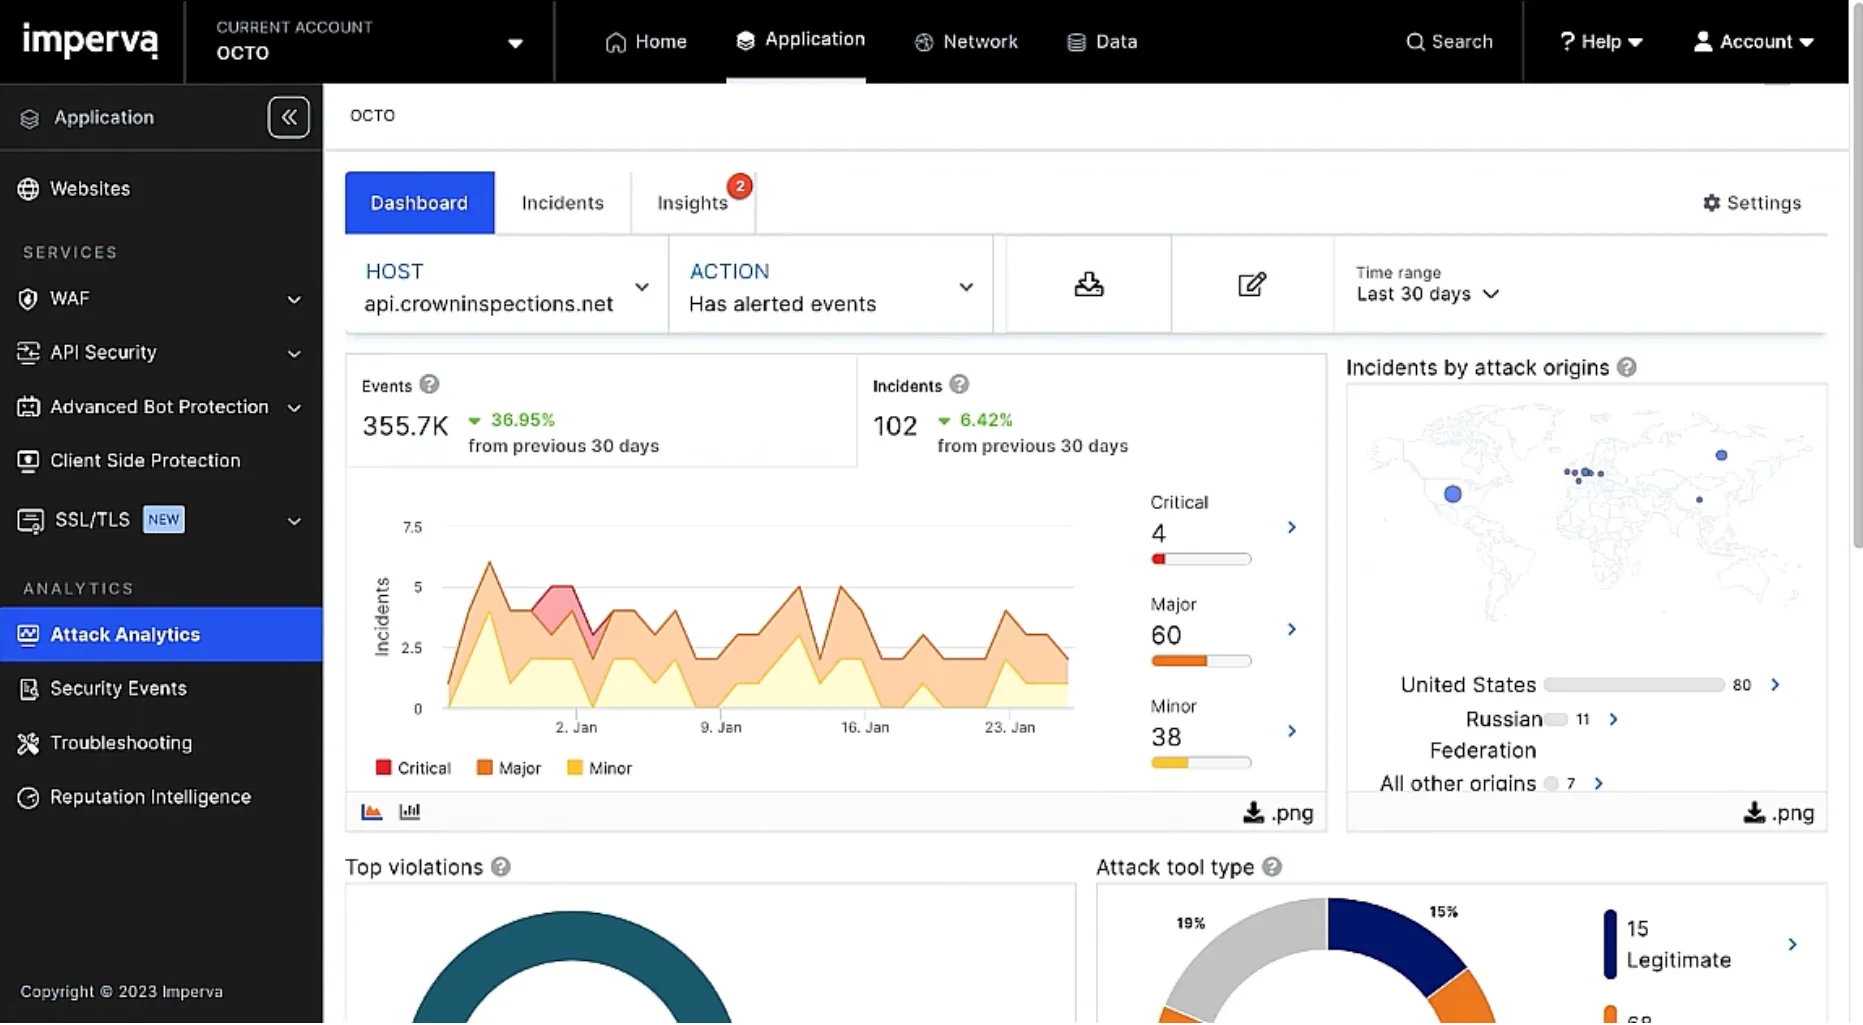Open Client Side Protection service
The width and height of the screenshot is (1863, 1025).
145,460
